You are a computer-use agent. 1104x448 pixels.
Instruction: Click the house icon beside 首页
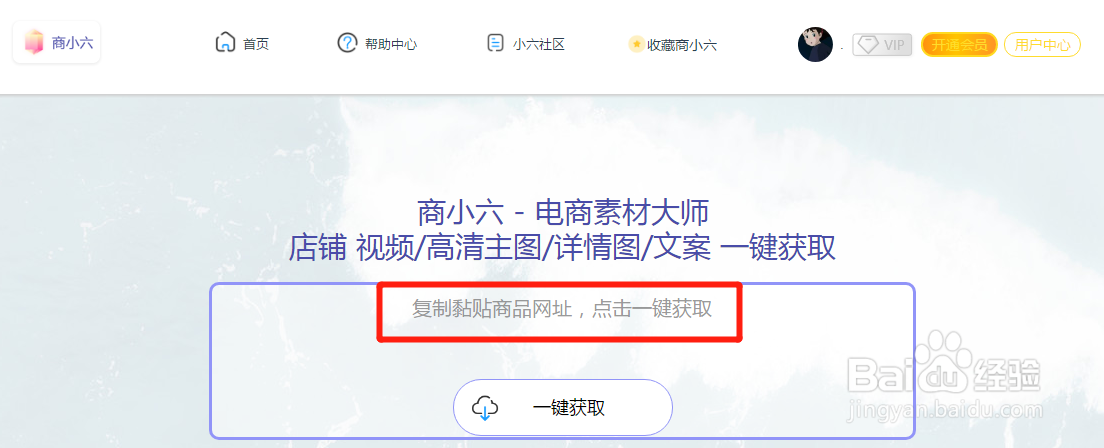click(225, 42)
